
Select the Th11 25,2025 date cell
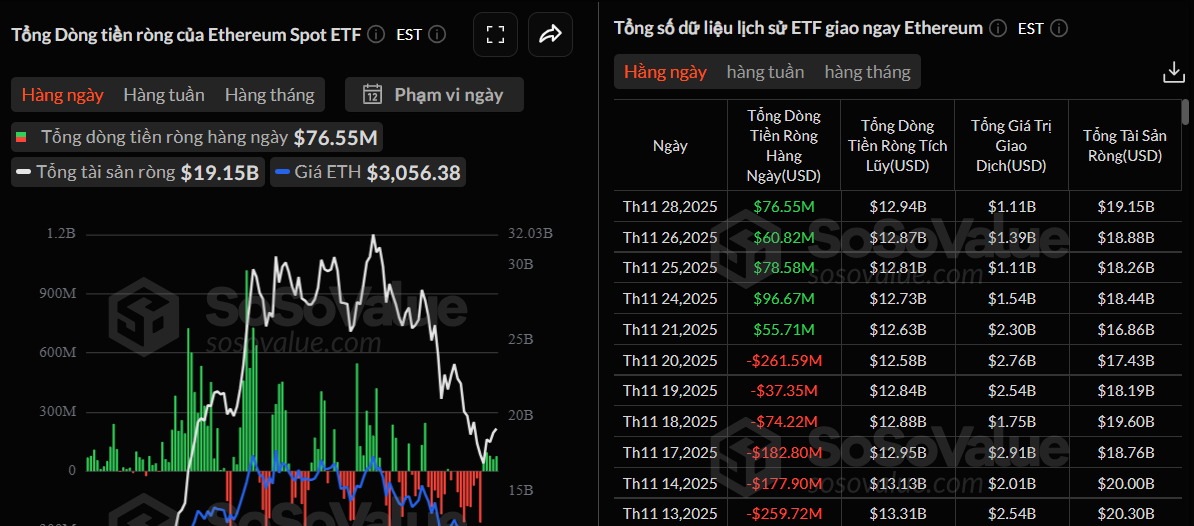[x=670, y=267]
